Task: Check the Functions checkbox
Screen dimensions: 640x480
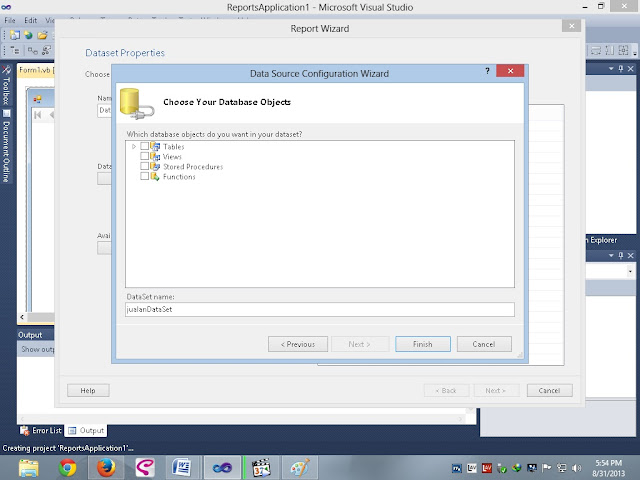Action: (144, 176)
